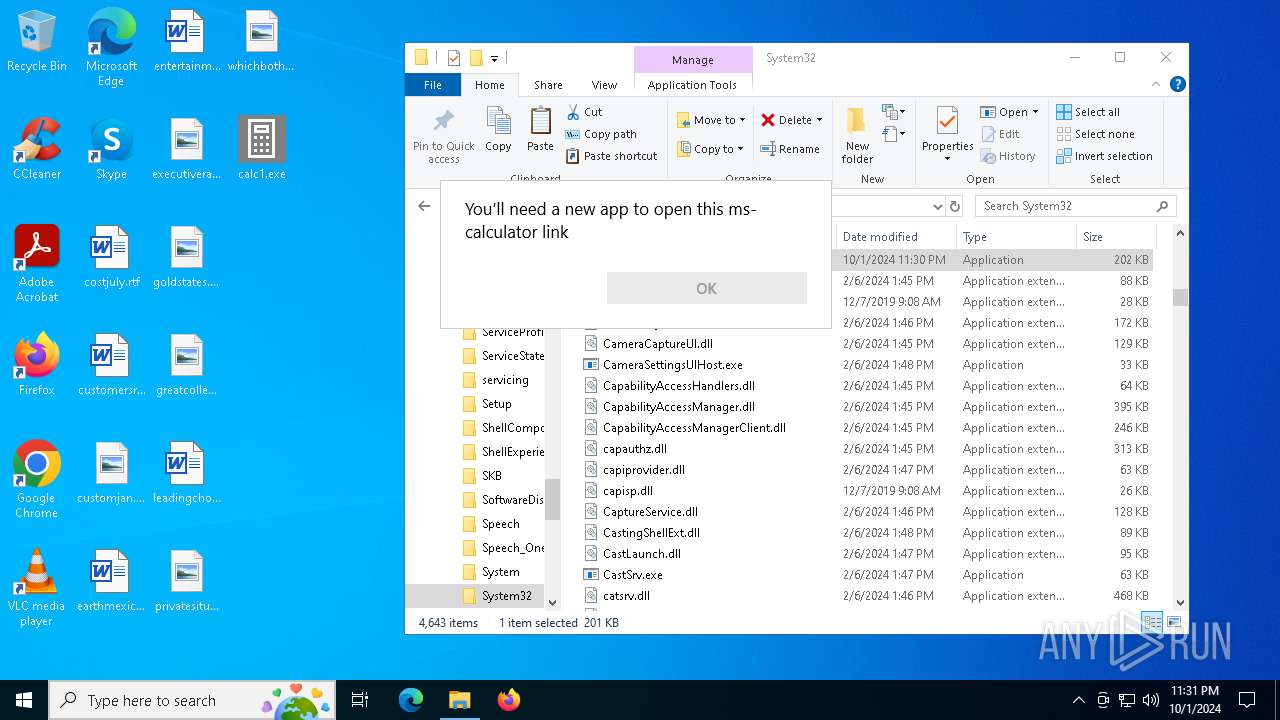Open the Properties ribbon button

947,136
